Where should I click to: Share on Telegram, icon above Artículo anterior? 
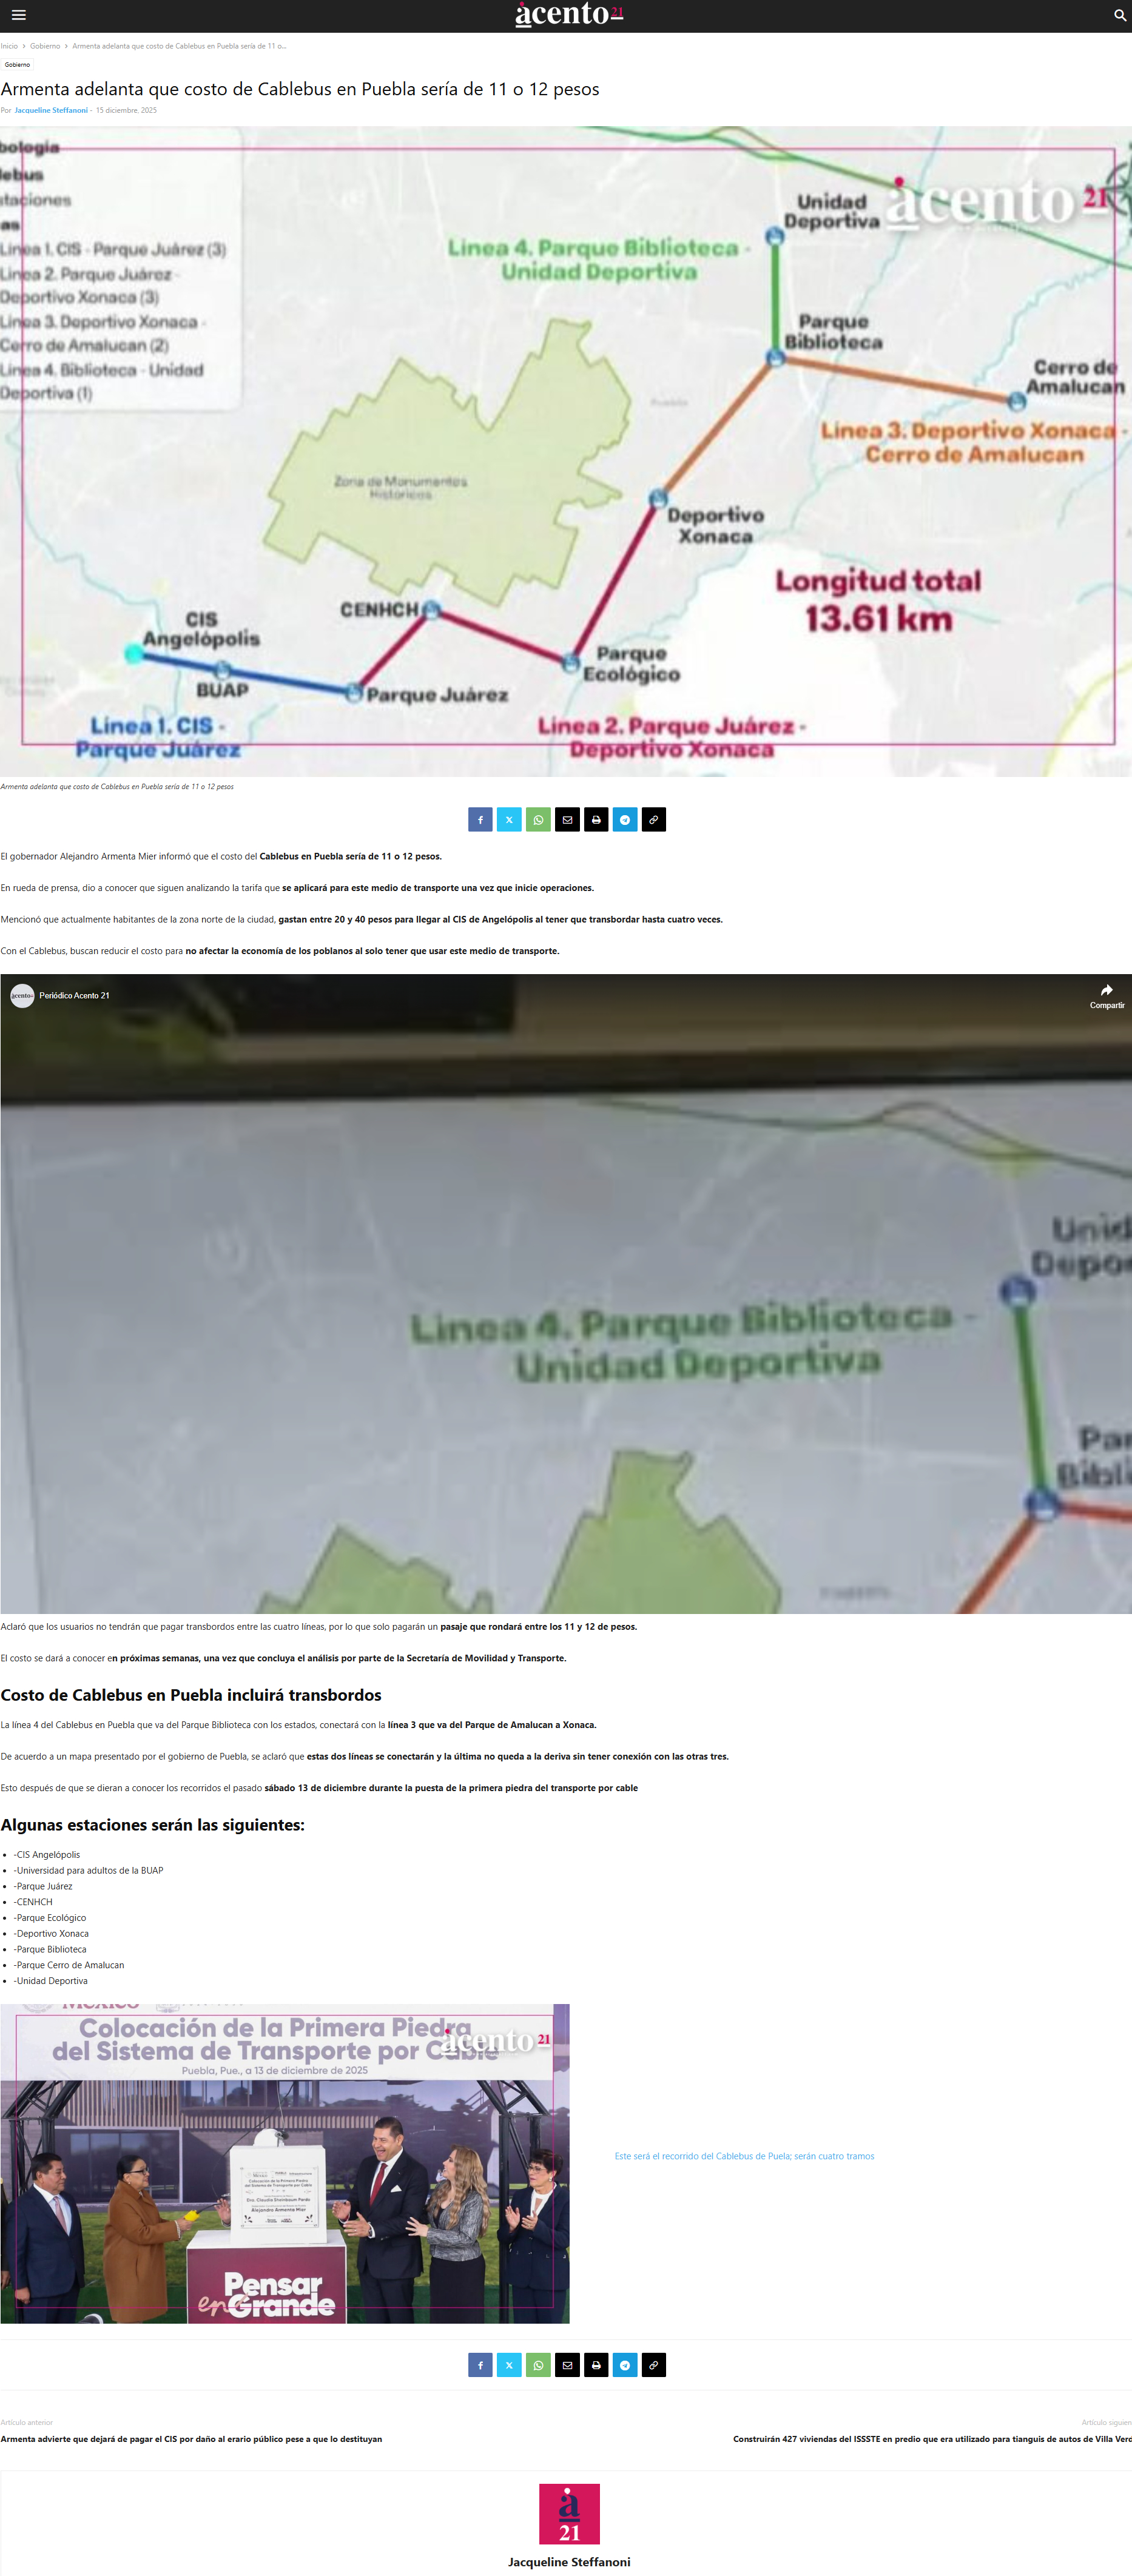pos(625,2365)
